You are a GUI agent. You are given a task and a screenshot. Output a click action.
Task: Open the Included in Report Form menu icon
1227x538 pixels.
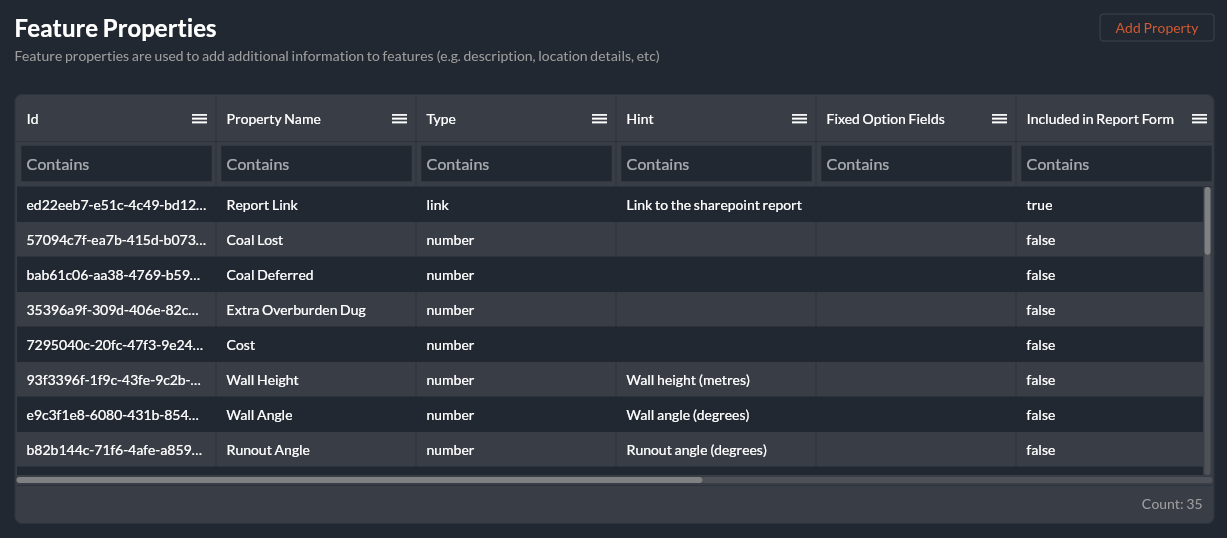(1199, 119)
